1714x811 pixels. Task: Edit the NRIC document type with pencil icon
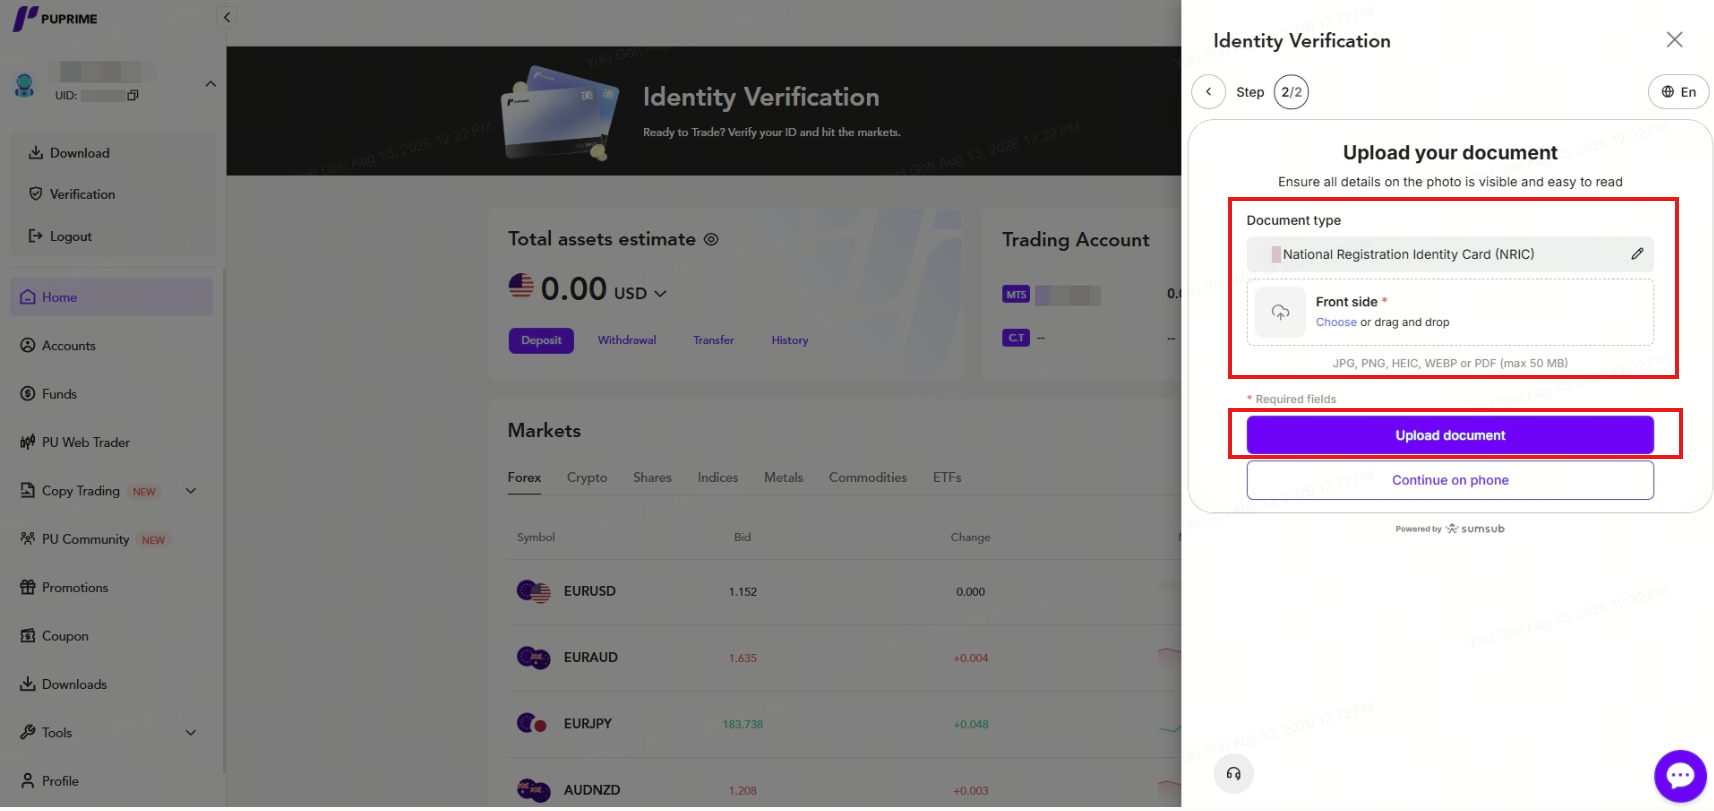click(1637, 254)
